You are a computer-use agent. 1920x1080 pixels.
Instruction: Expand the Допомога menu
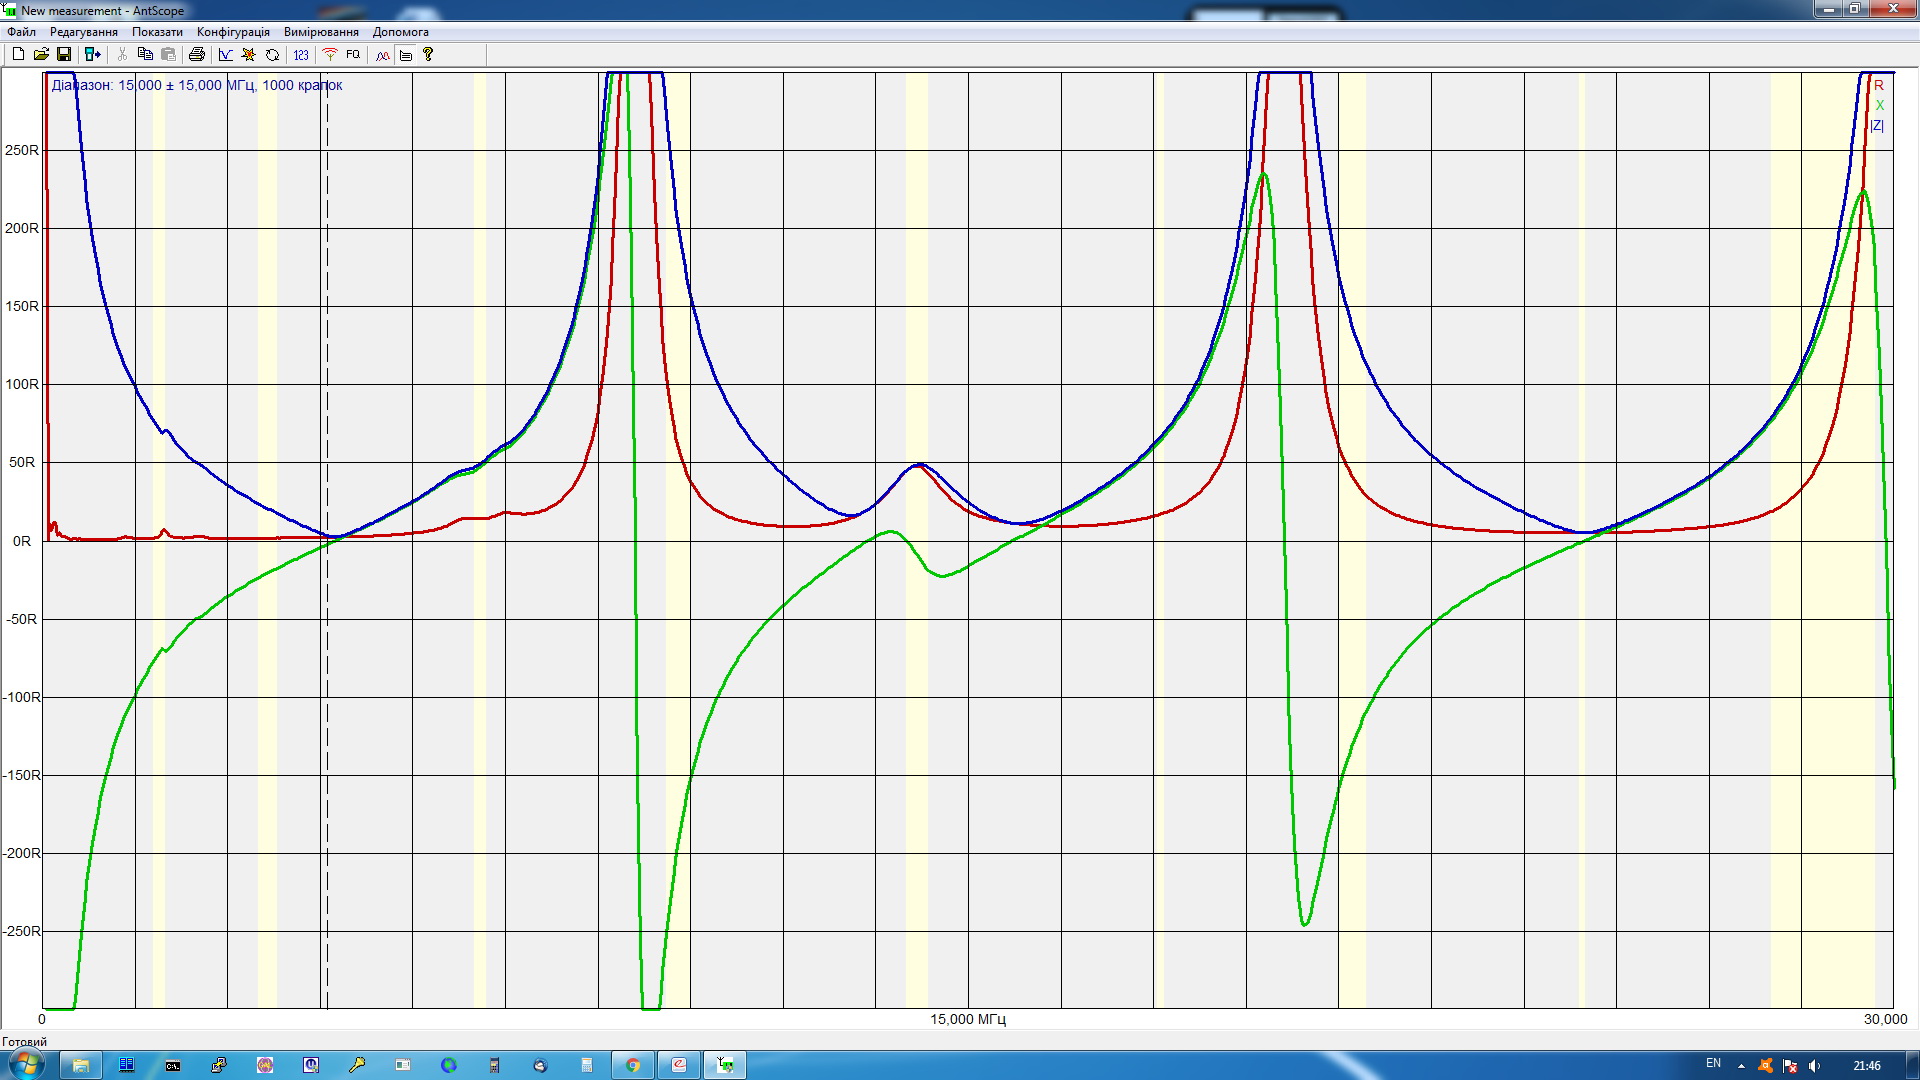(x=400, y=32)
